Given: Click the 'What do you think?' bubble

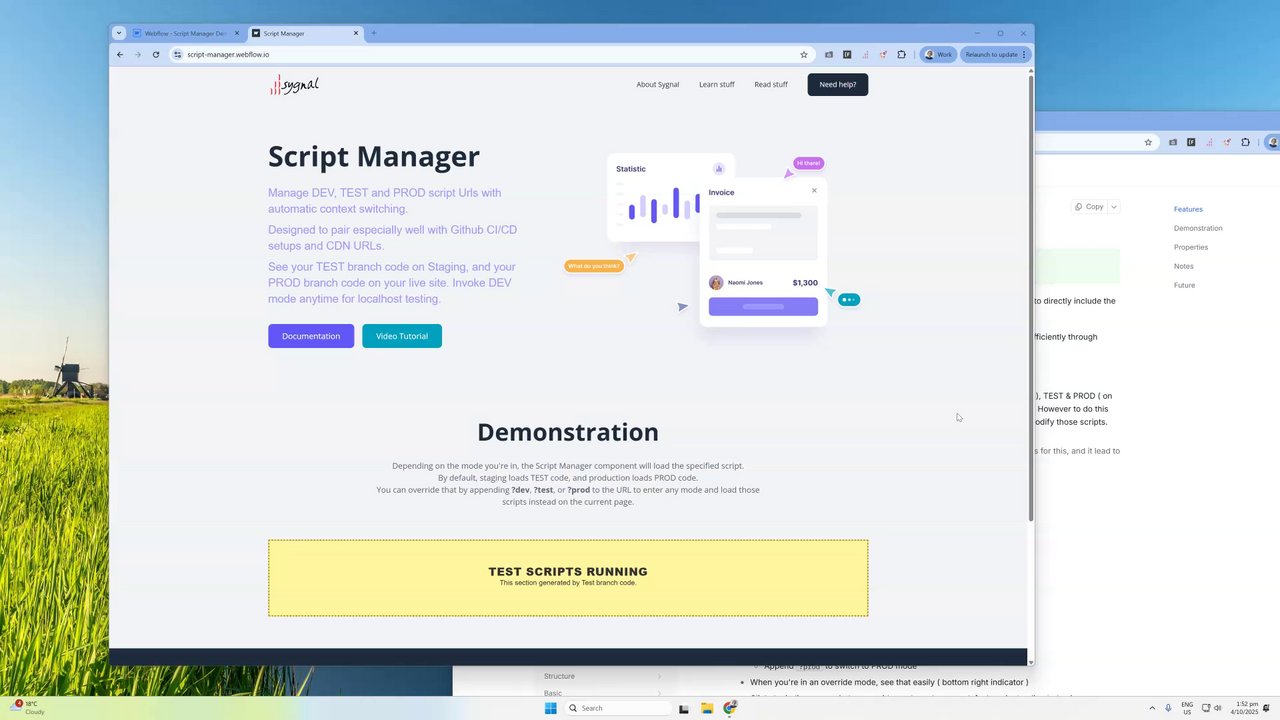Looking at the screenshot, I should click(594, 266).
